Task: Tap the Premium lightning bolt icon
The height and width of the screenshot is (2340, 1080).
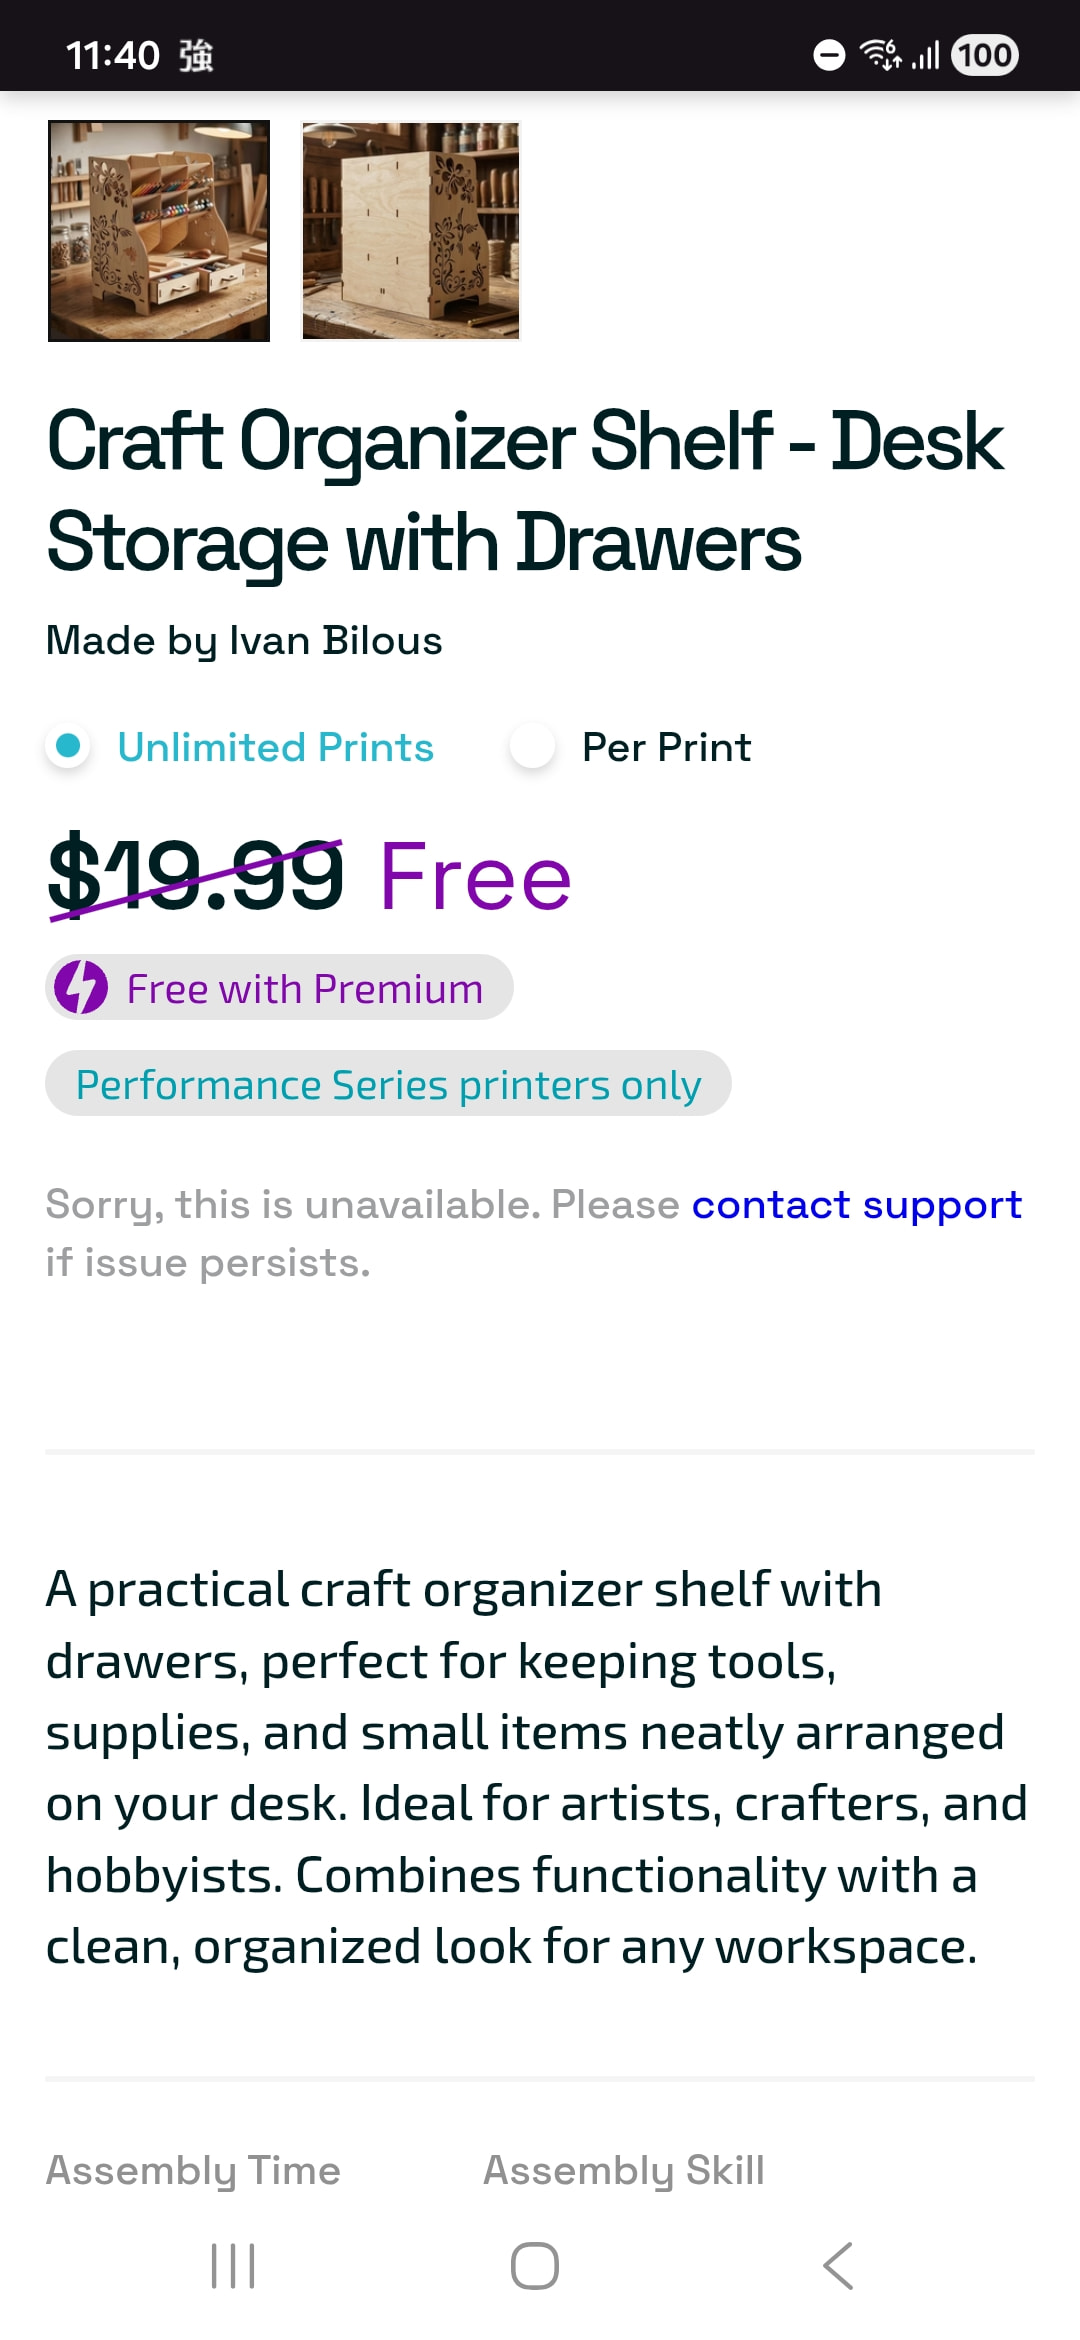Action: pyautogui.click(x=81, y=988)
